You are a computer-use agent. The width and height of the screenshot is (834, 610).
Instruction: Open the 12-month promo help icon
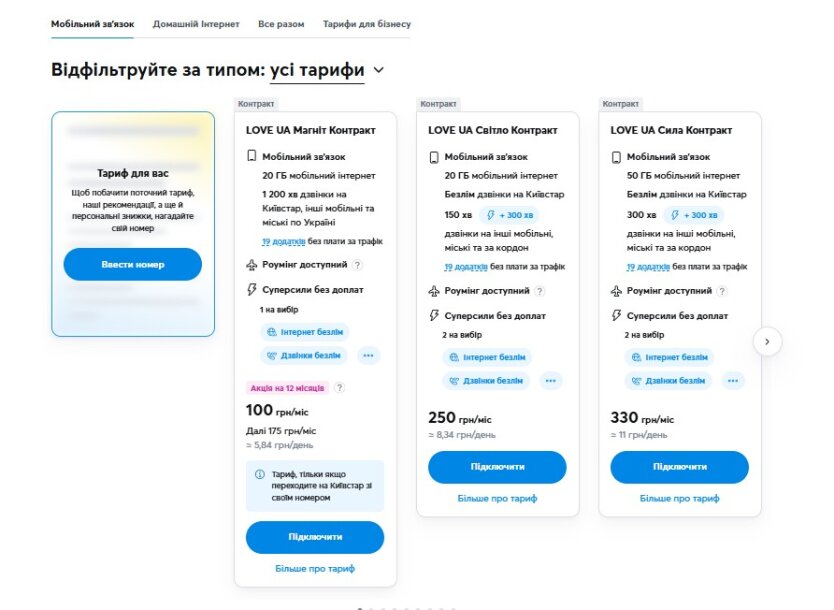(x=340, y=388)
